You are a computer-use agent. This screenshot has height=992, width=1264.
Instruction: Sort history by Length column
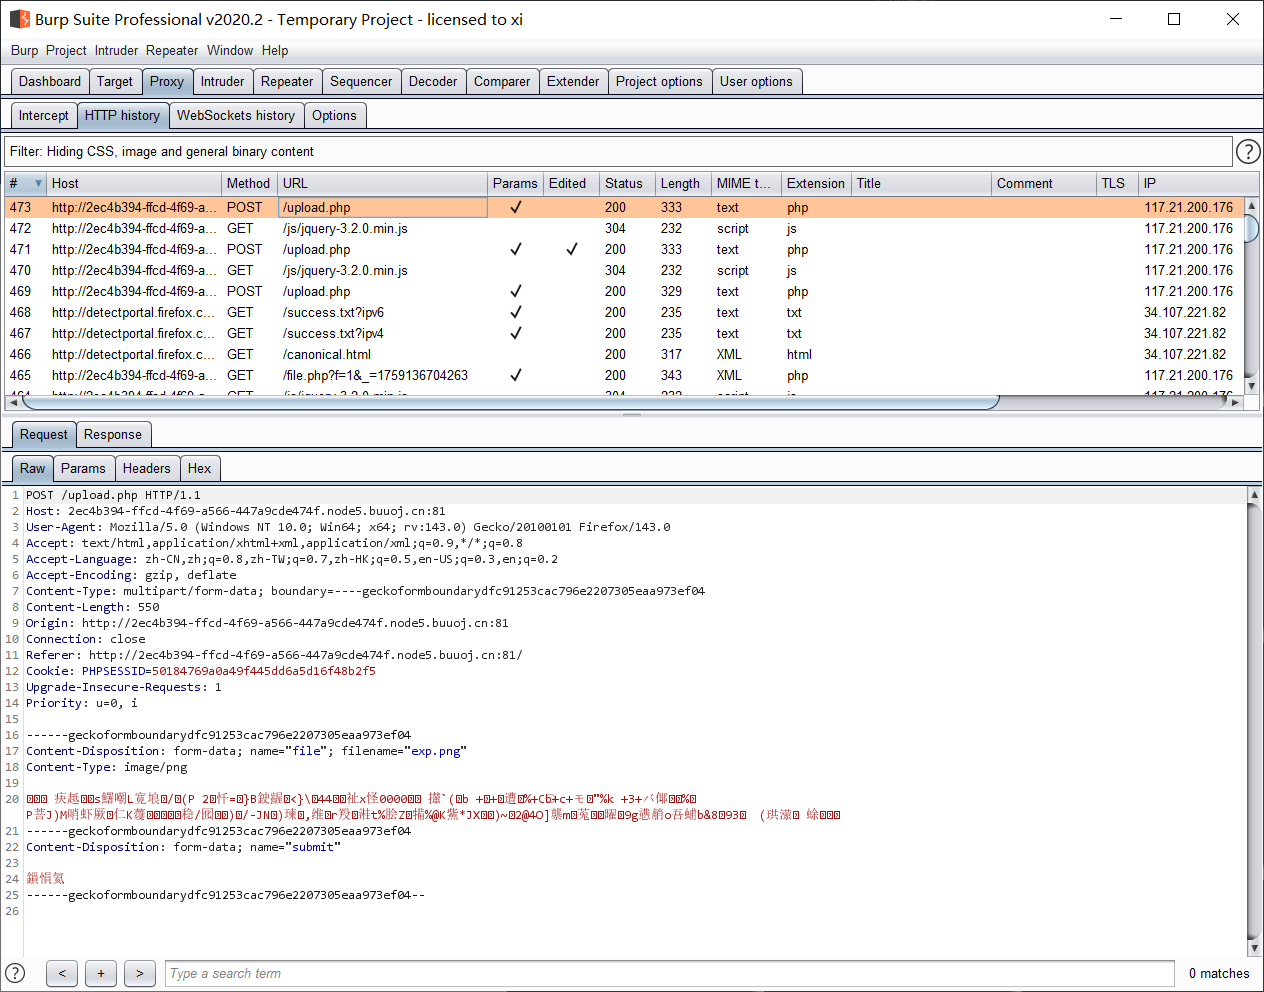[683, 184]
